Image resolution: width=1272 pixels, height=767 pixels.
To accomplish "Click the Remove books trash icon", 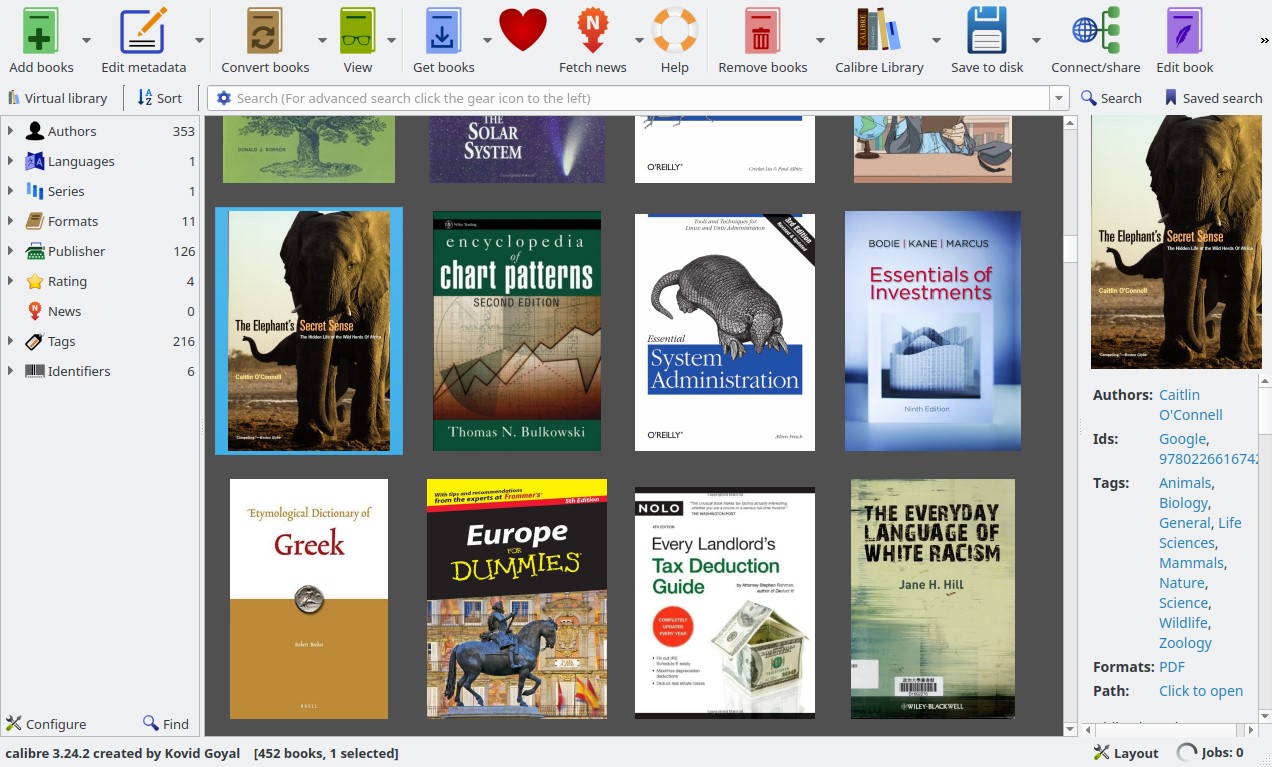I will click(762, 31).
